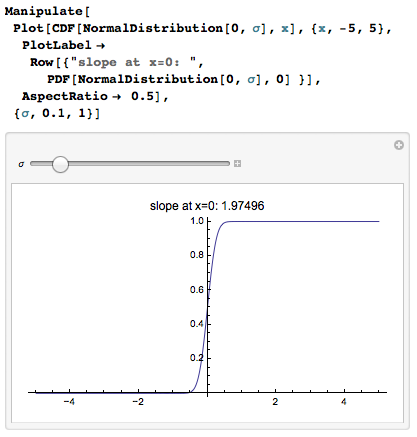Click the AspectRatio option text
Viewport: 417px width, 437px height.
point(65,96)
